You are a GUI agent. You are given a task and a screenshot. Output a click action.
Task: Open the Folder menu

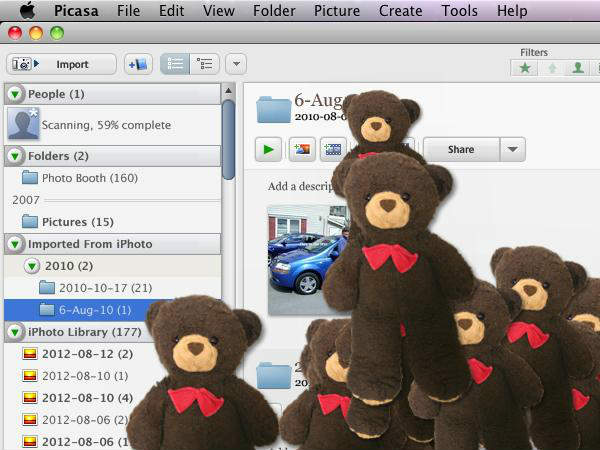274,11
